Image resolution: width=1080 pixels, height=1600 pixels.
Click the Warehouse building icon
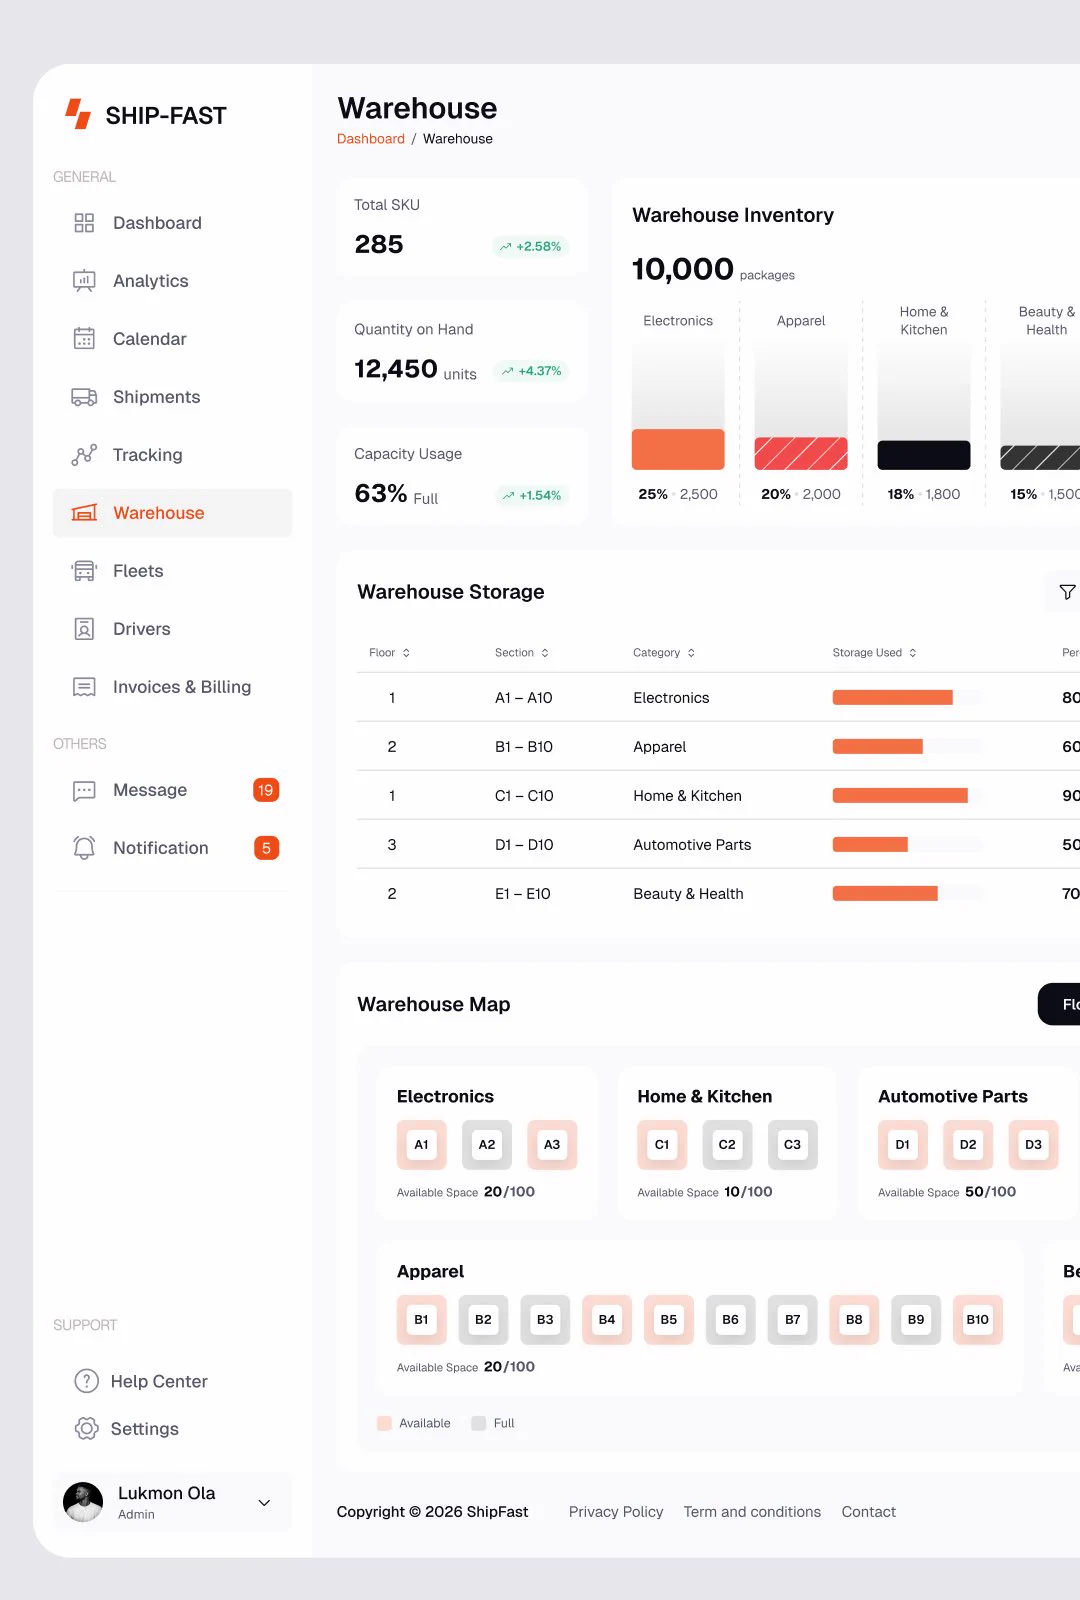pyautogui.click(x=84, y=513)
